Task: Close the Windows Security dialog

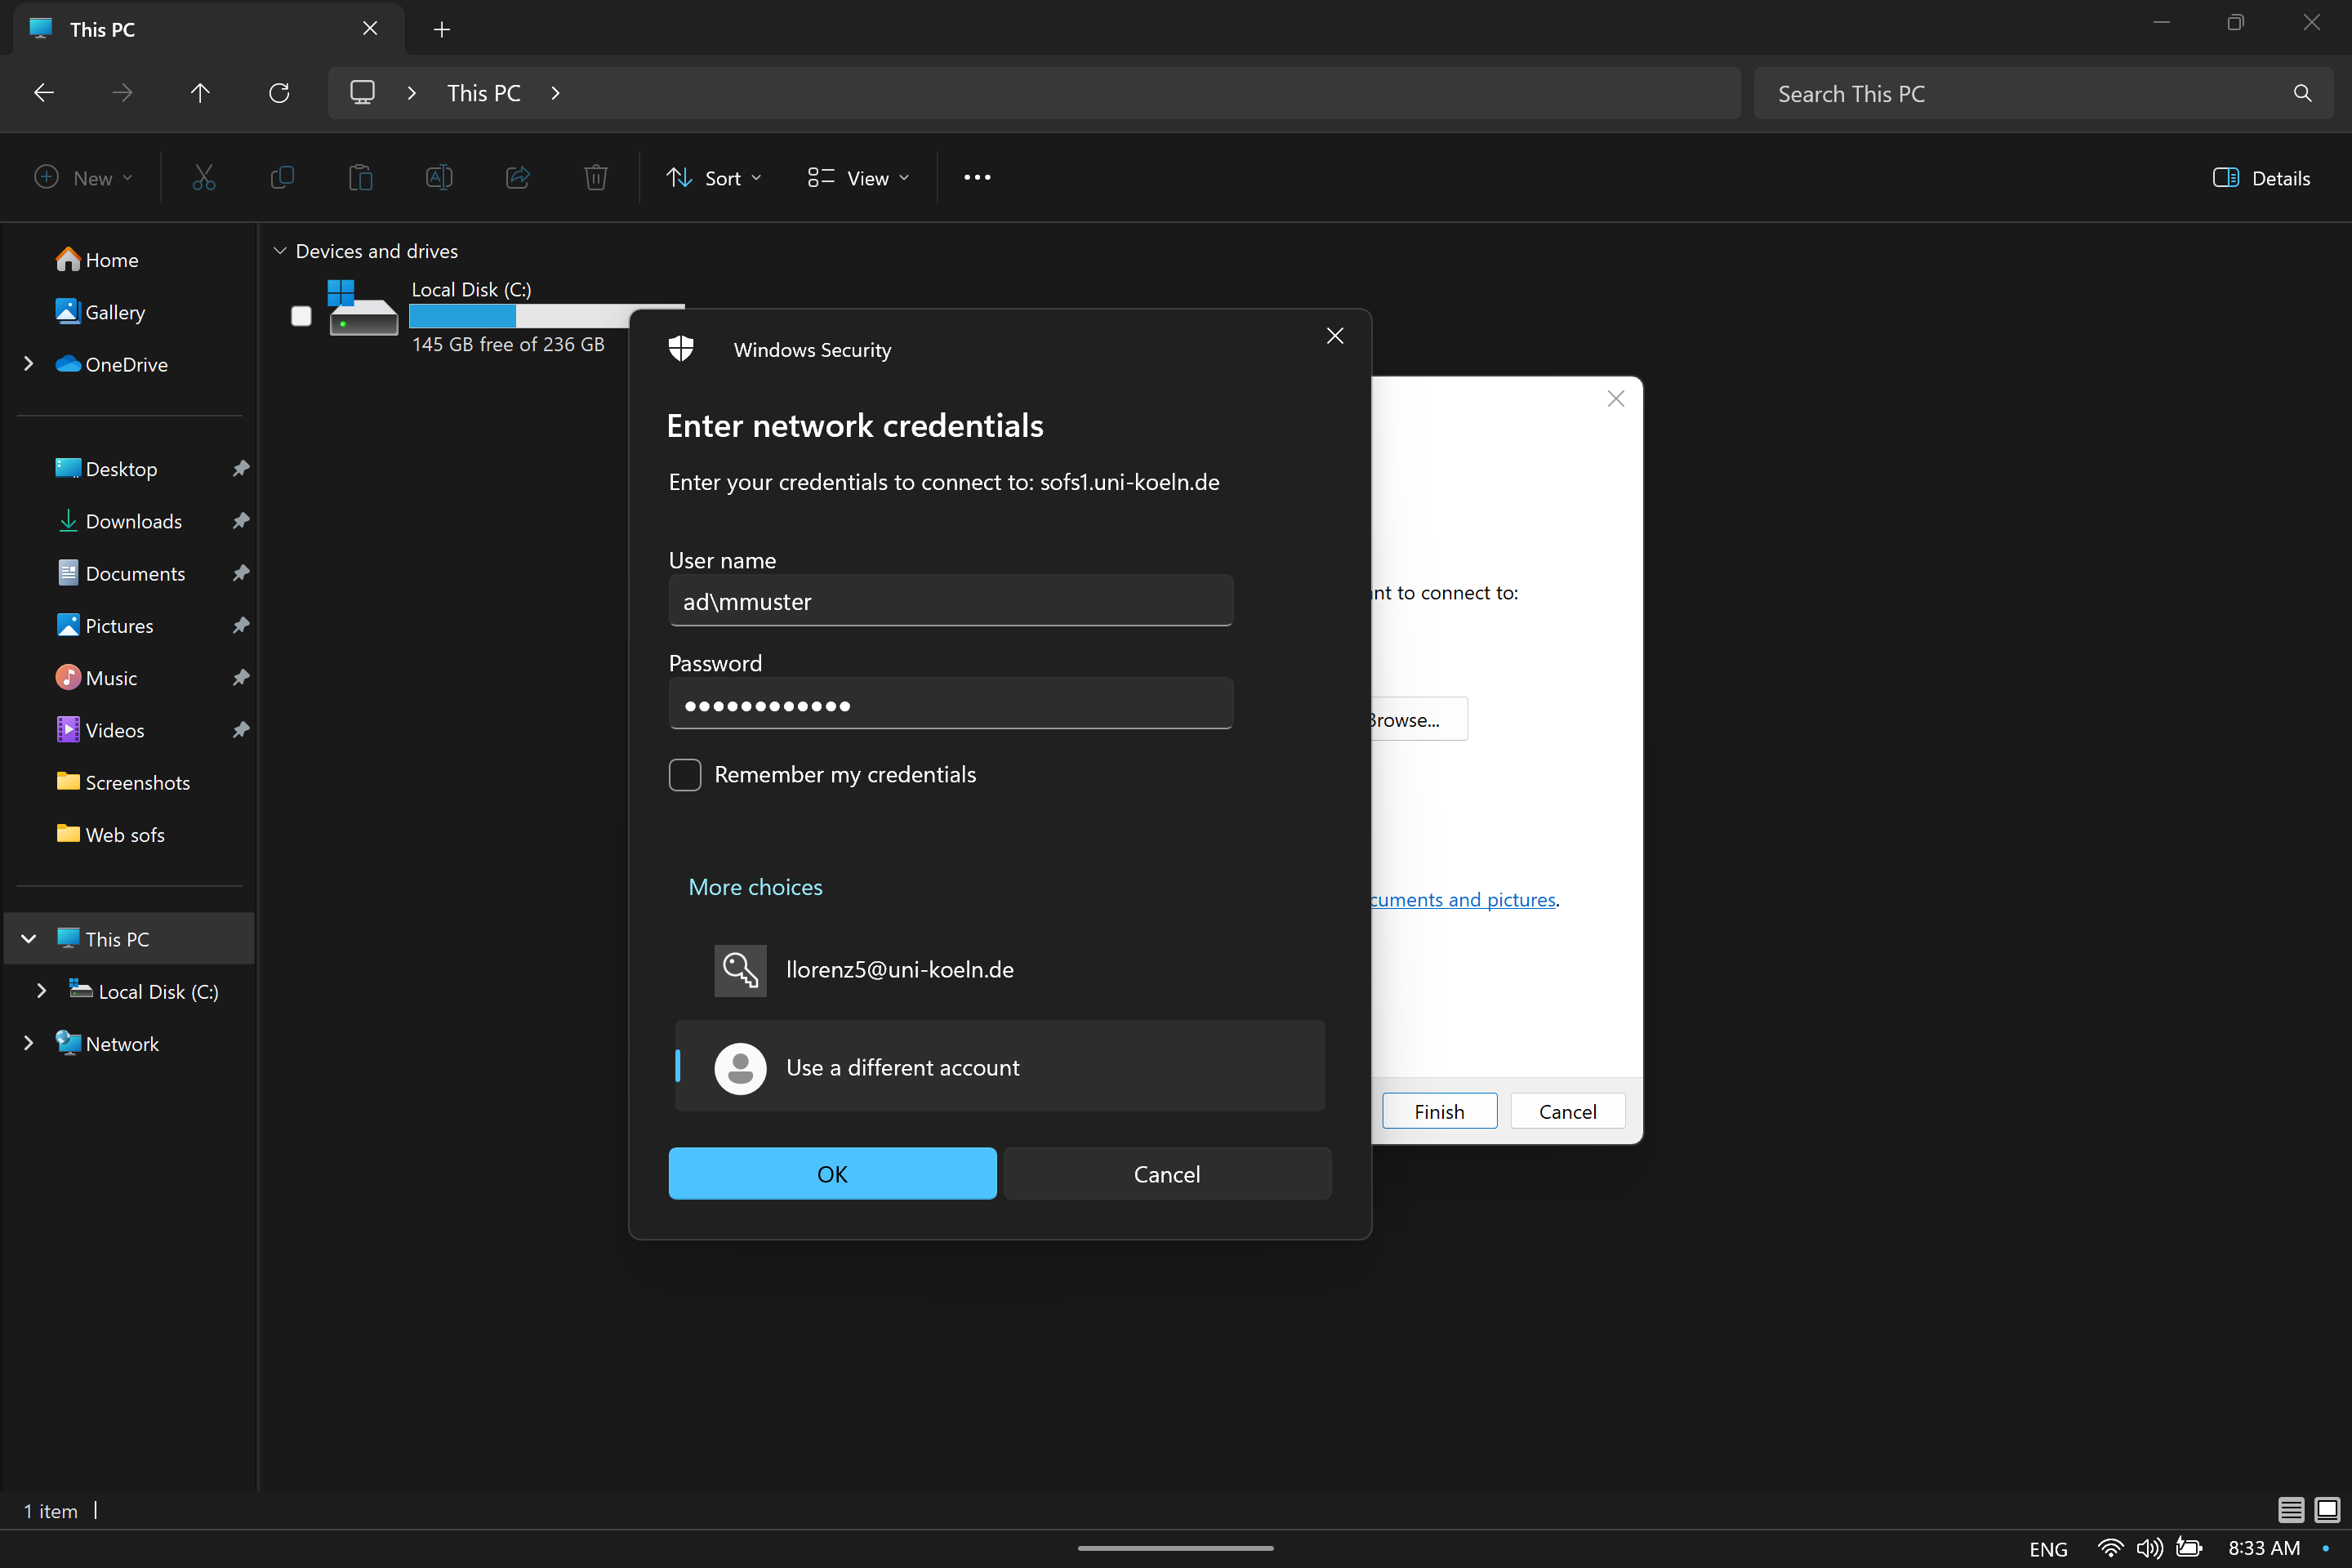Action: (1335, 336)
